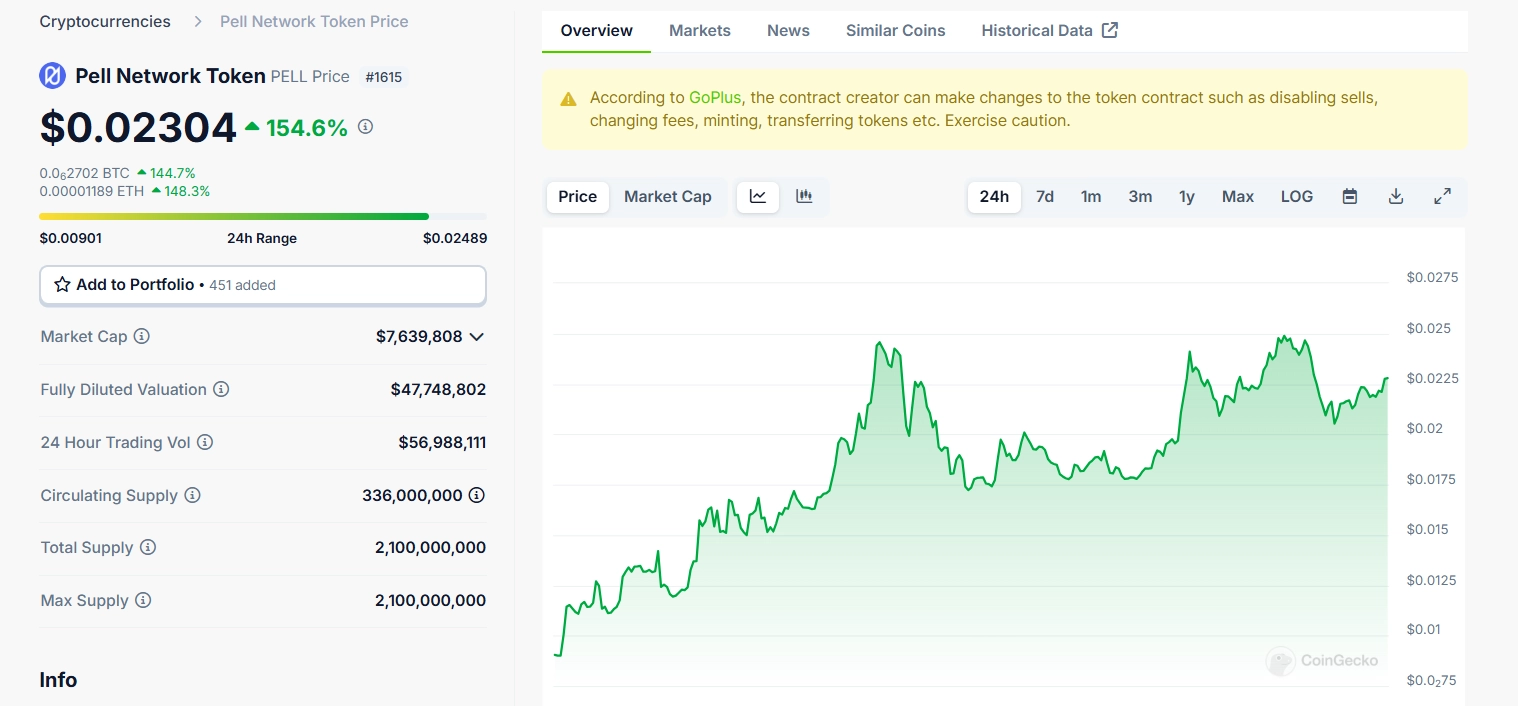Click the info icon next to Market Cap

141,337
